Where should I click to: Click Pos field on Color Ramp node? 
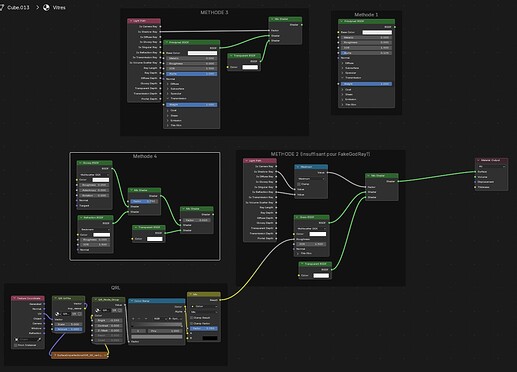click(x=165, y=331)
